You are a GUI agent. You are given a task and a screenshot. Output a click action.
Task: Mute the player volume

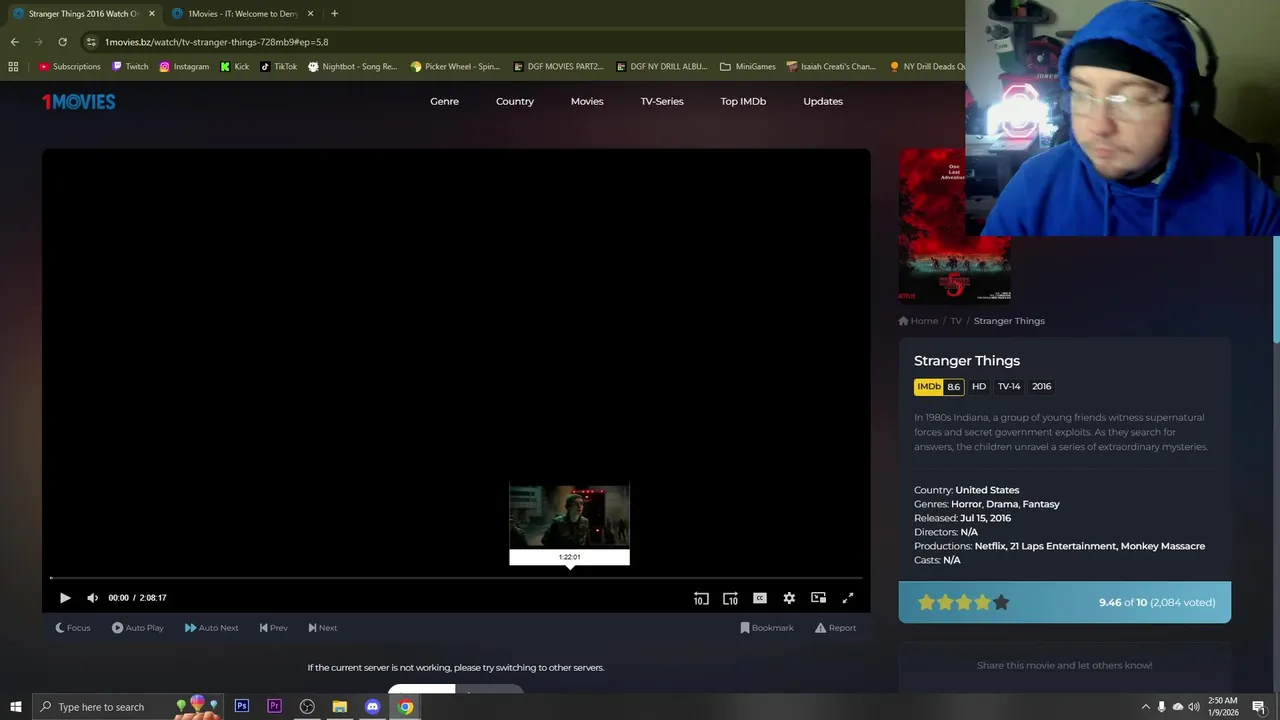click(x=92, y=598)
